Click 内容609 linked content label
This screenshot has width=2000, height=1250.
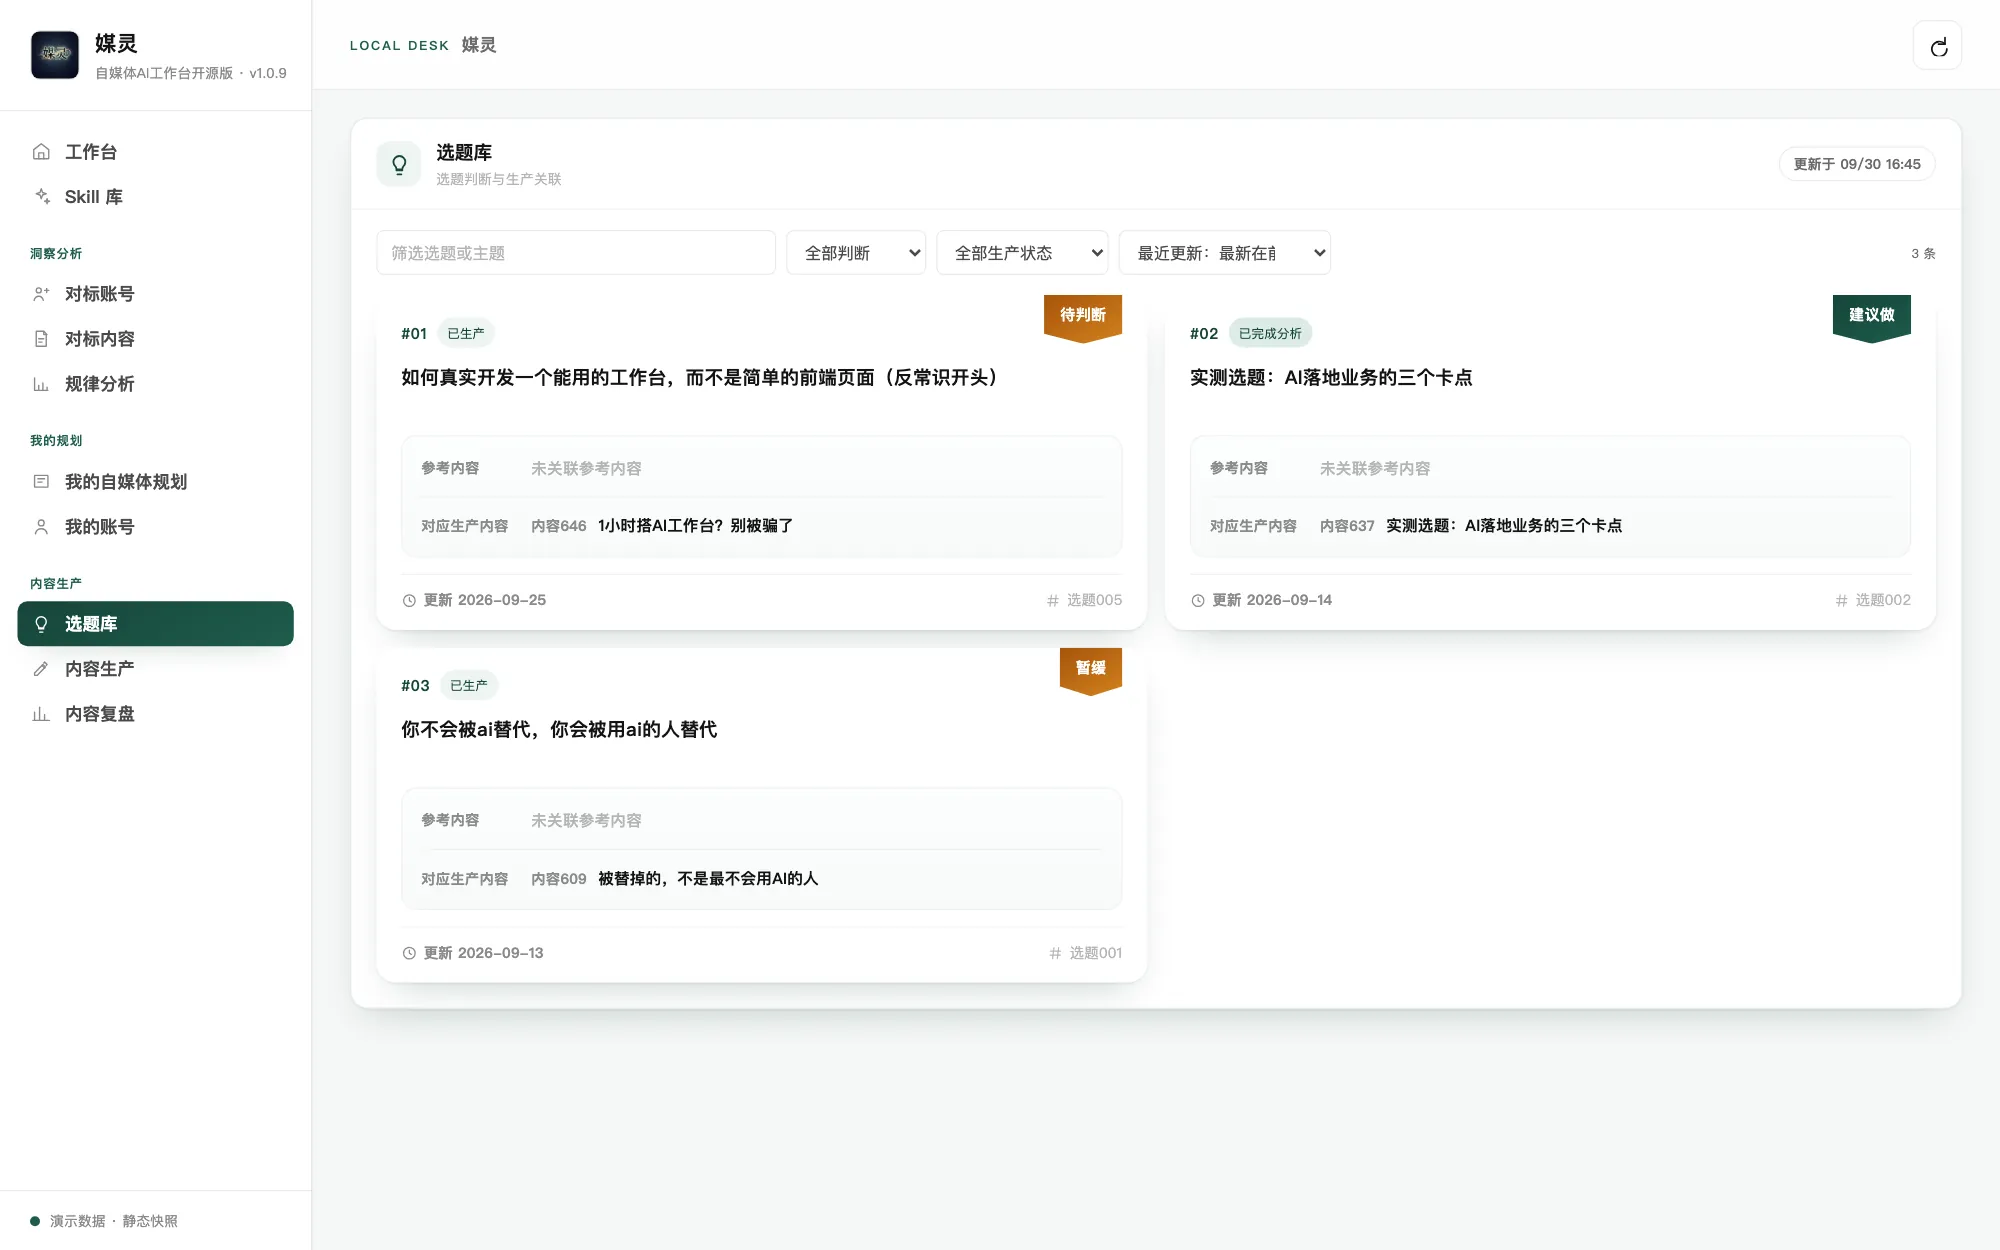coord(559,879)
